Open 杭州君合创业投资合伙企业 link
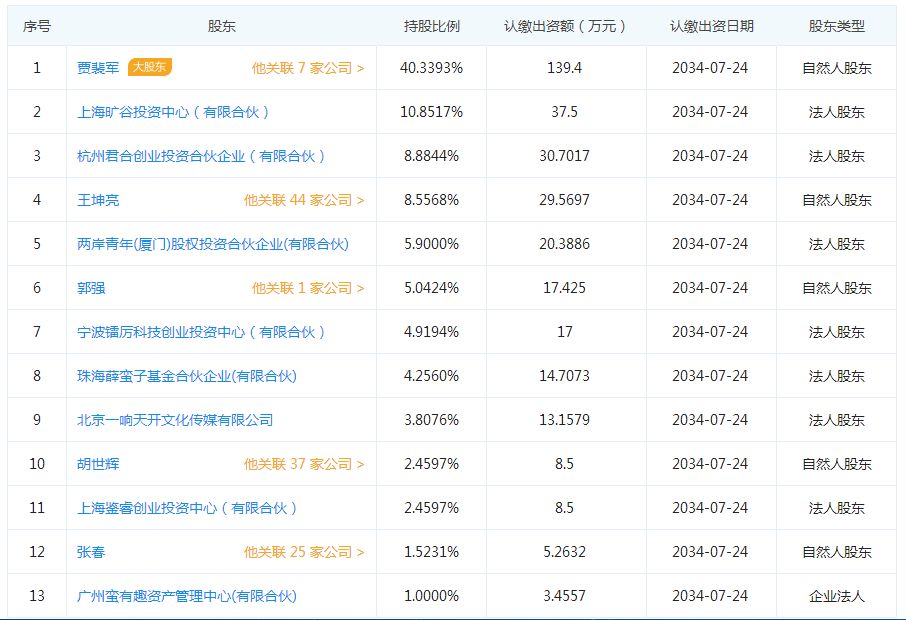The width and height of the screenshot is (906, 620). 201,156
